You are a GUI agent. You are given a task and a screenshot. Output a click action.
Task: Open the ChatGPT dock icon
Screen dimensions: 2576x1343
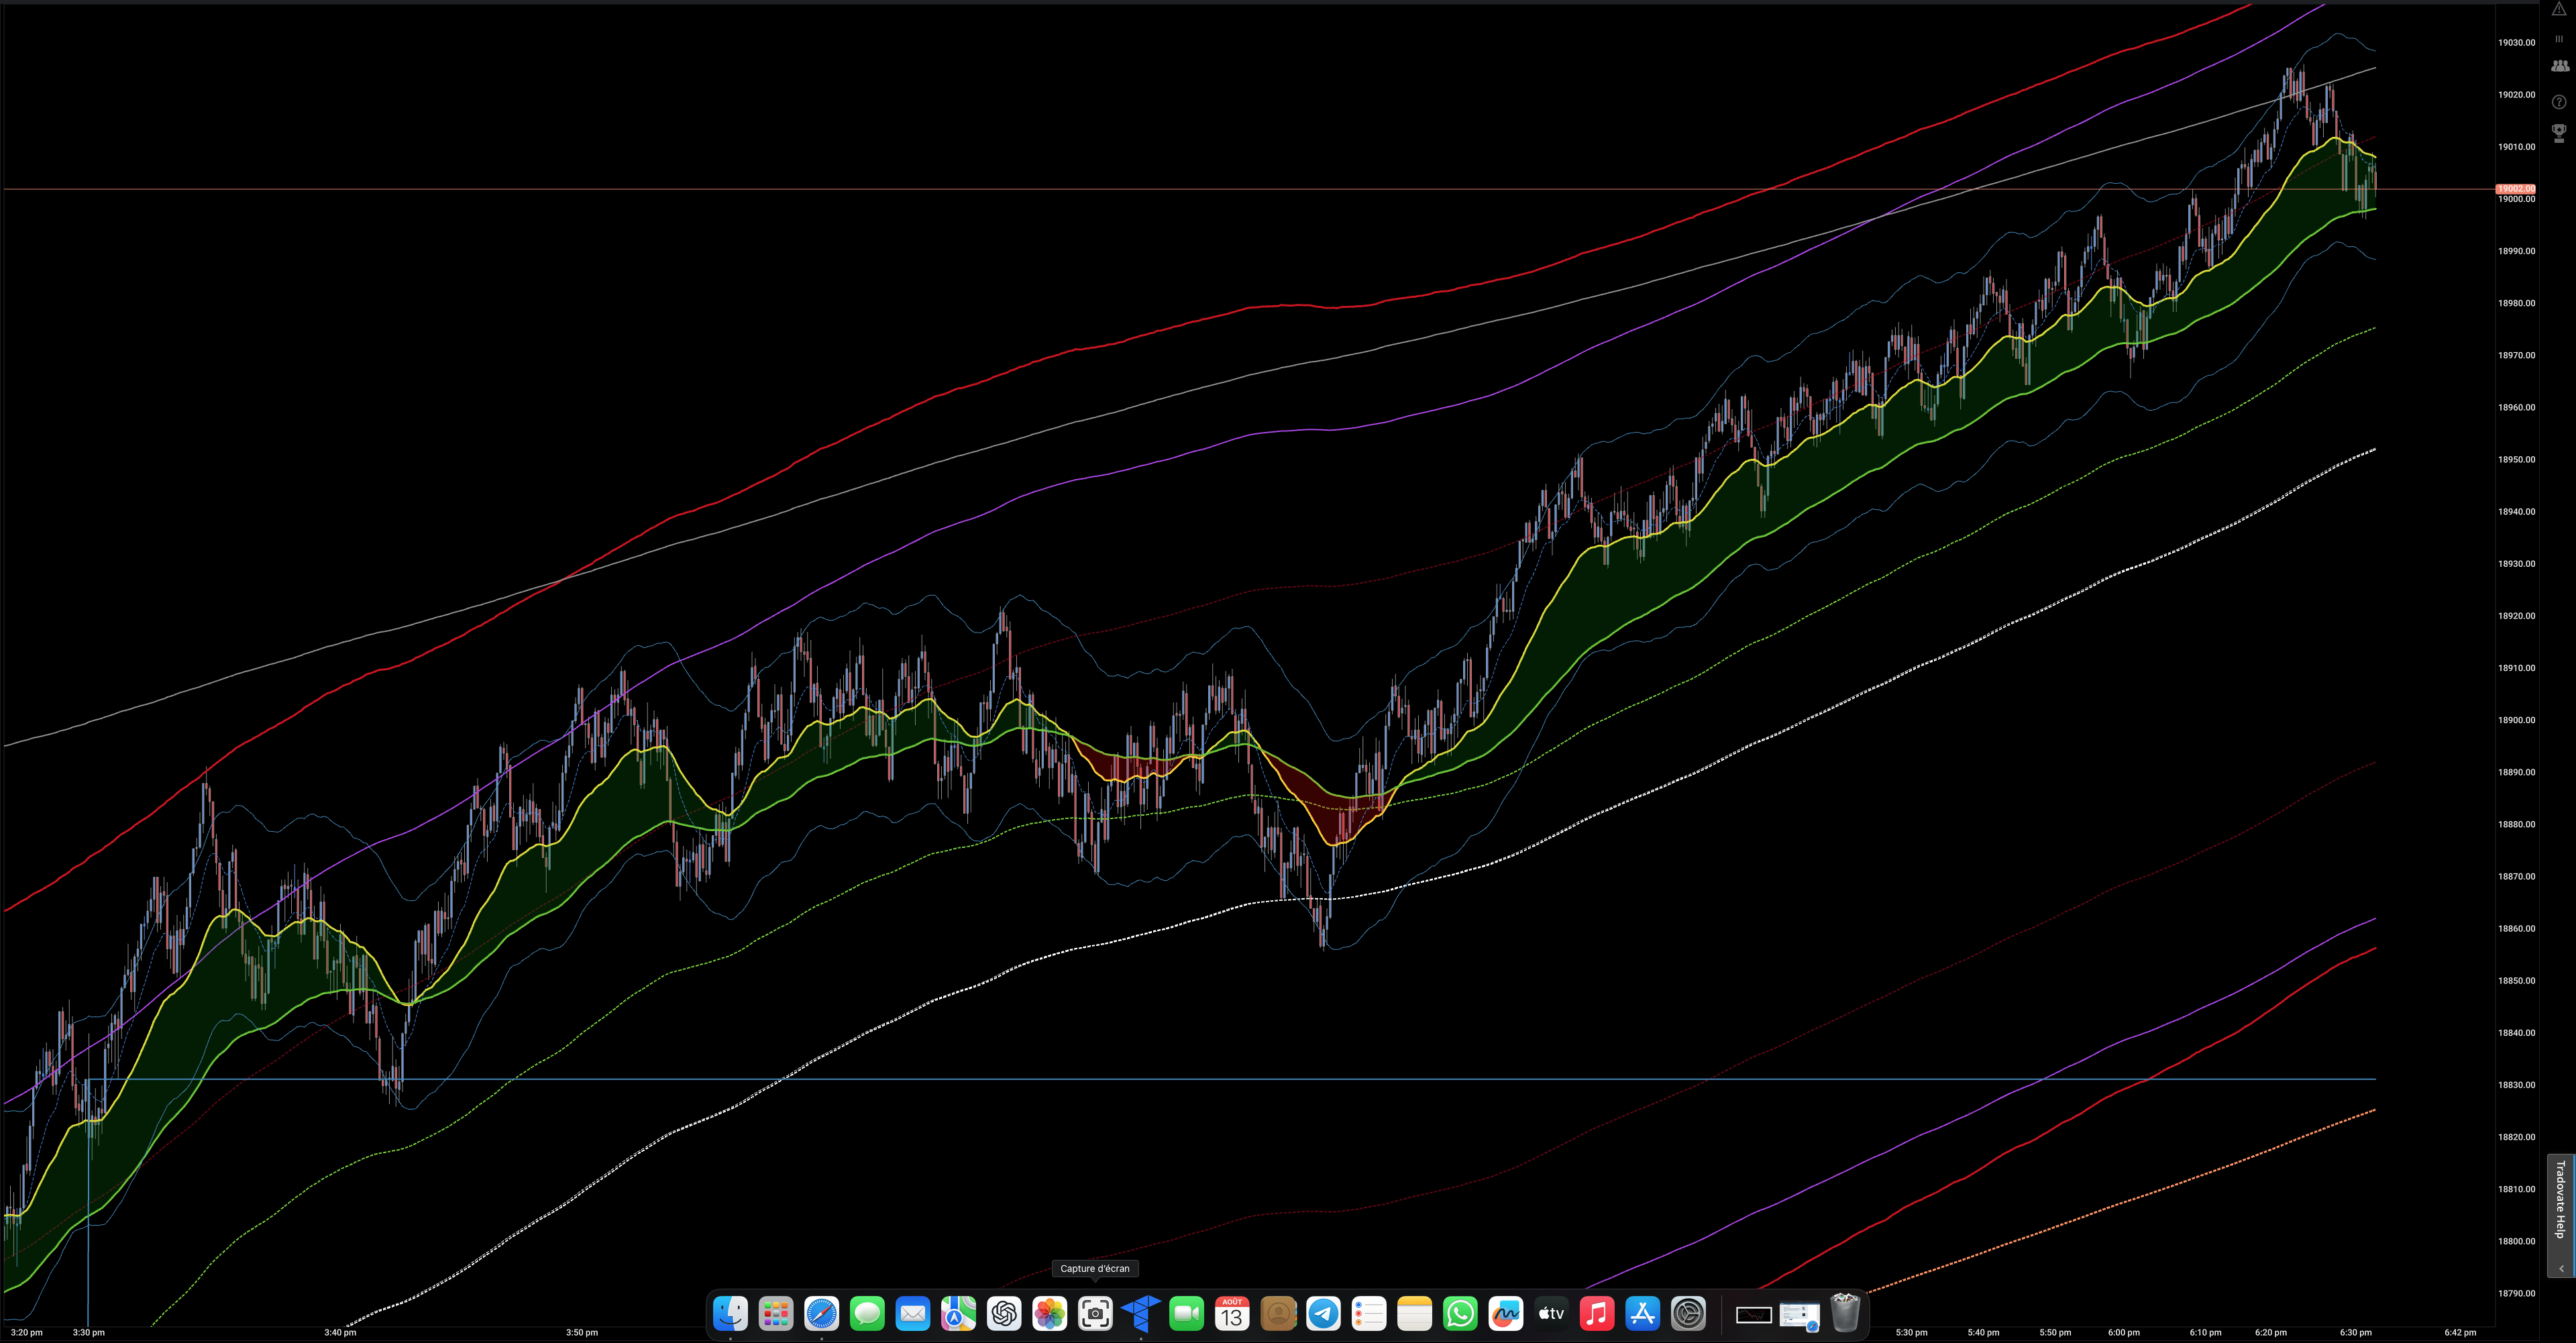(1004, 1313)
